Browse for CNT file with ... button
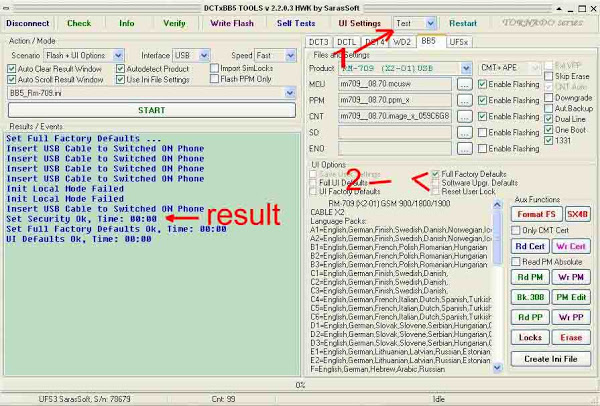The image size is (600, 406). pos(464,116)
